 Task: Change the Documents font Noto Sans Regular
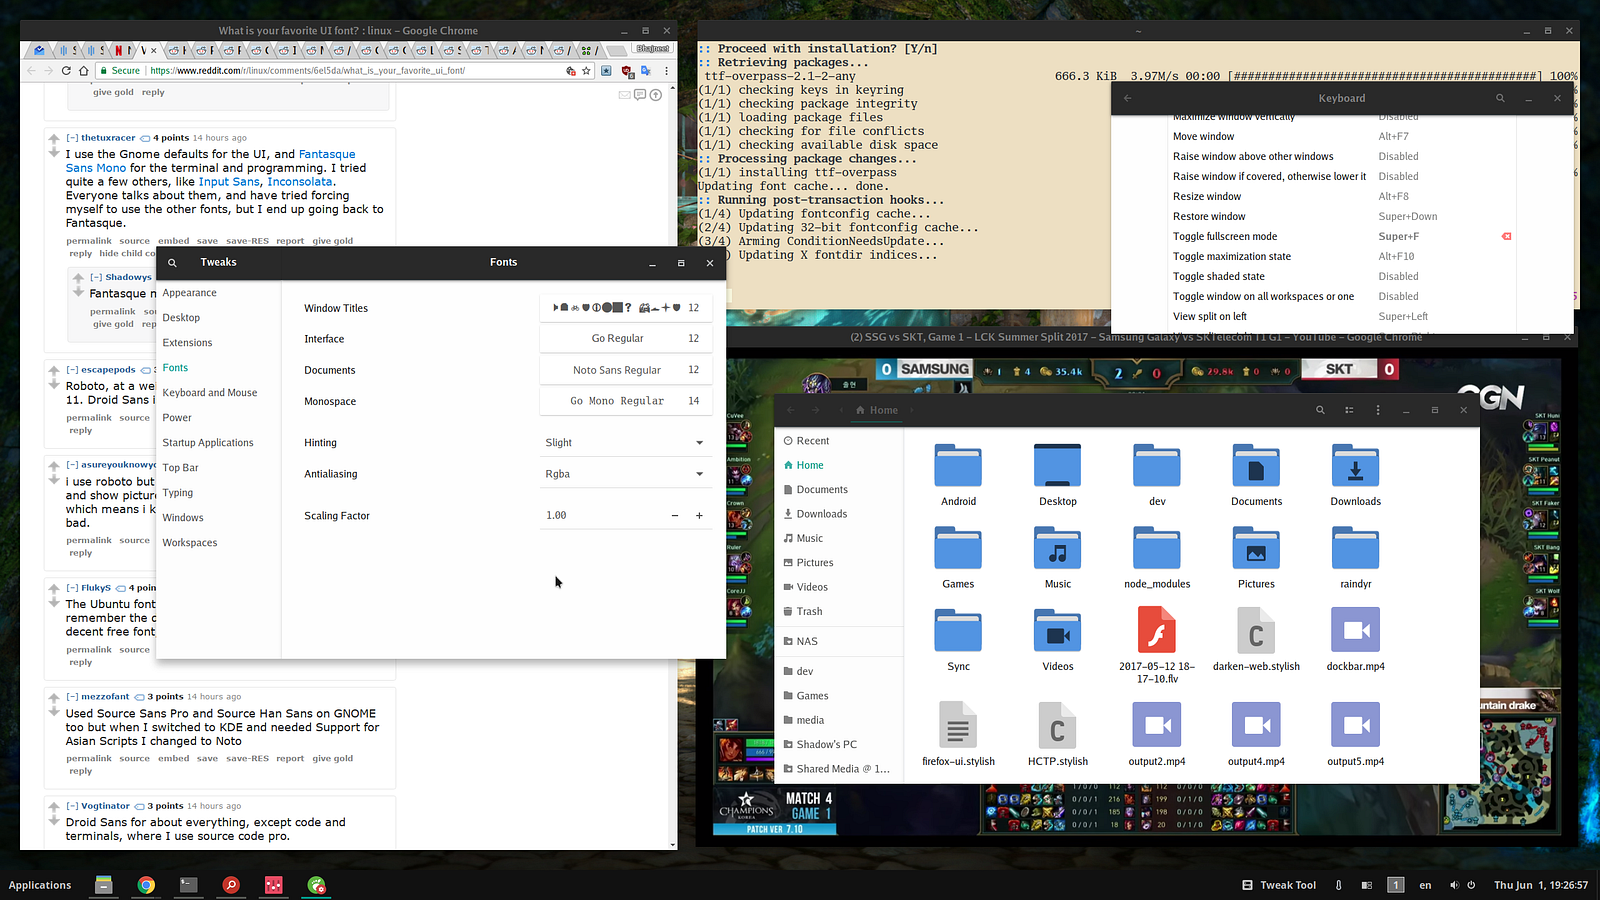click(x=626, y=370)
